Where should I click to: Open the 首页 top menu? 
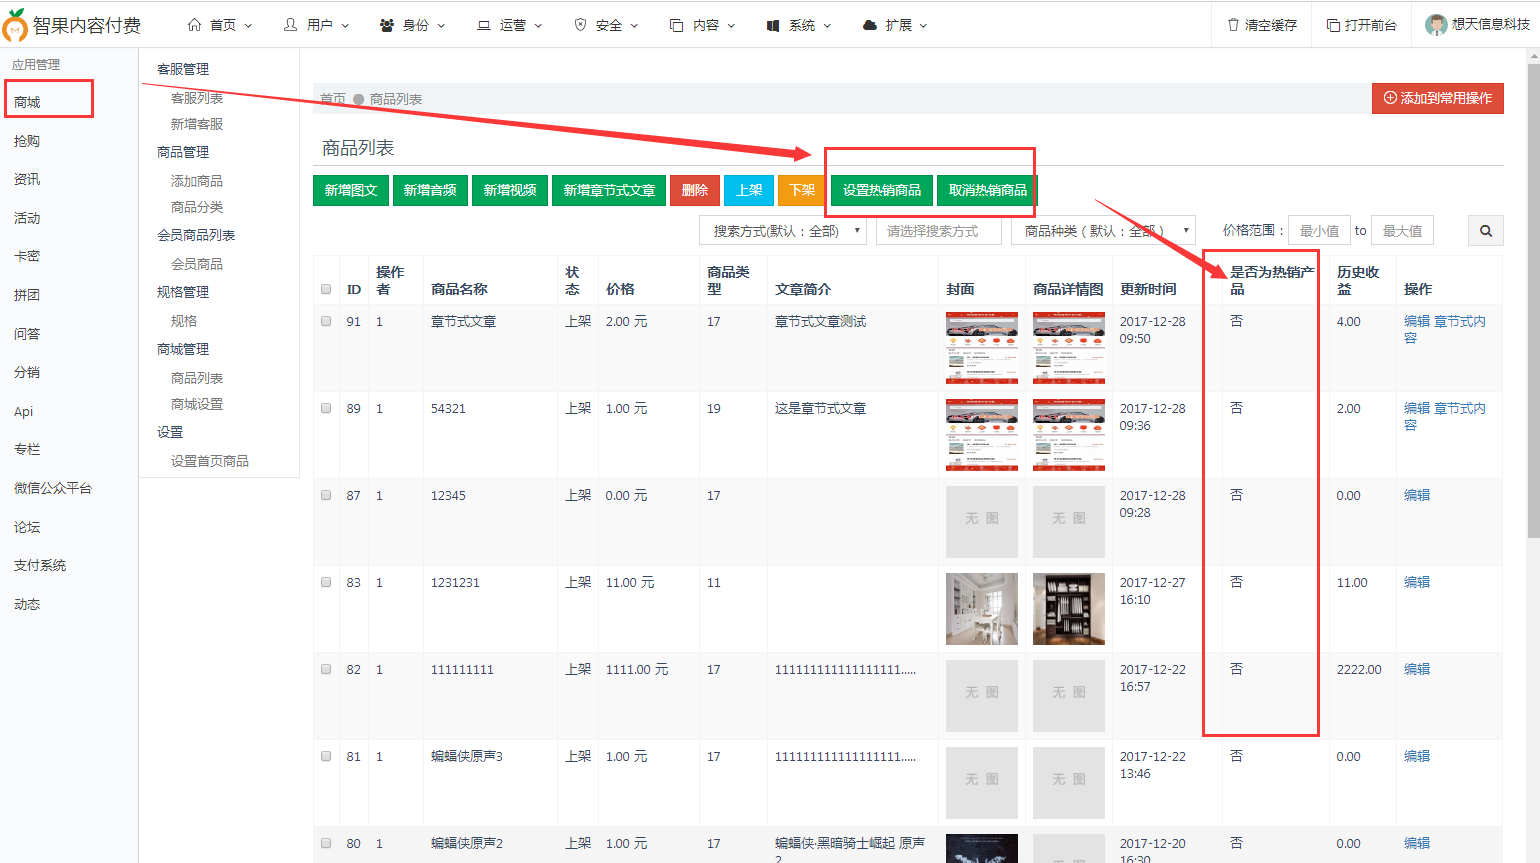point(221,25)
